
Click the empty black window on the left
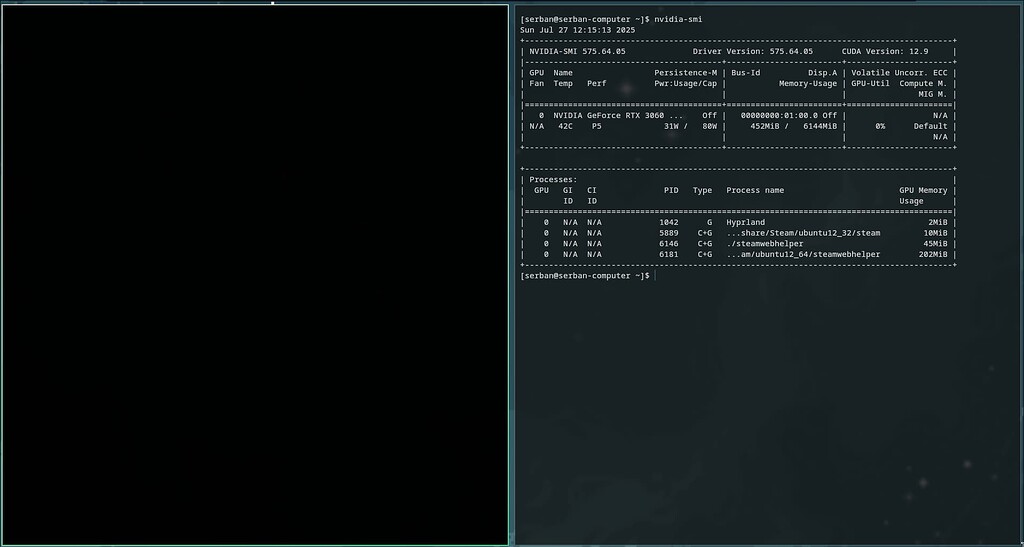255,275
